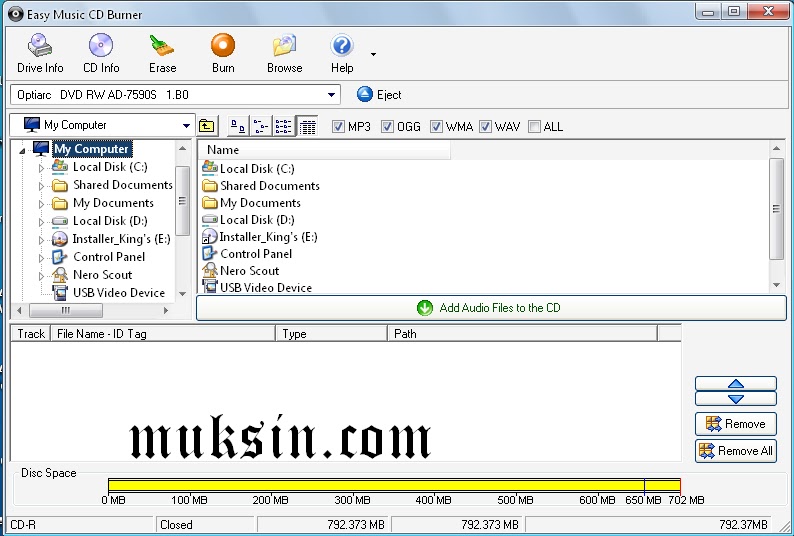This screenshot has width=794, height=536.
Task: Click Remove All tracks
Action: pos(735,450)
